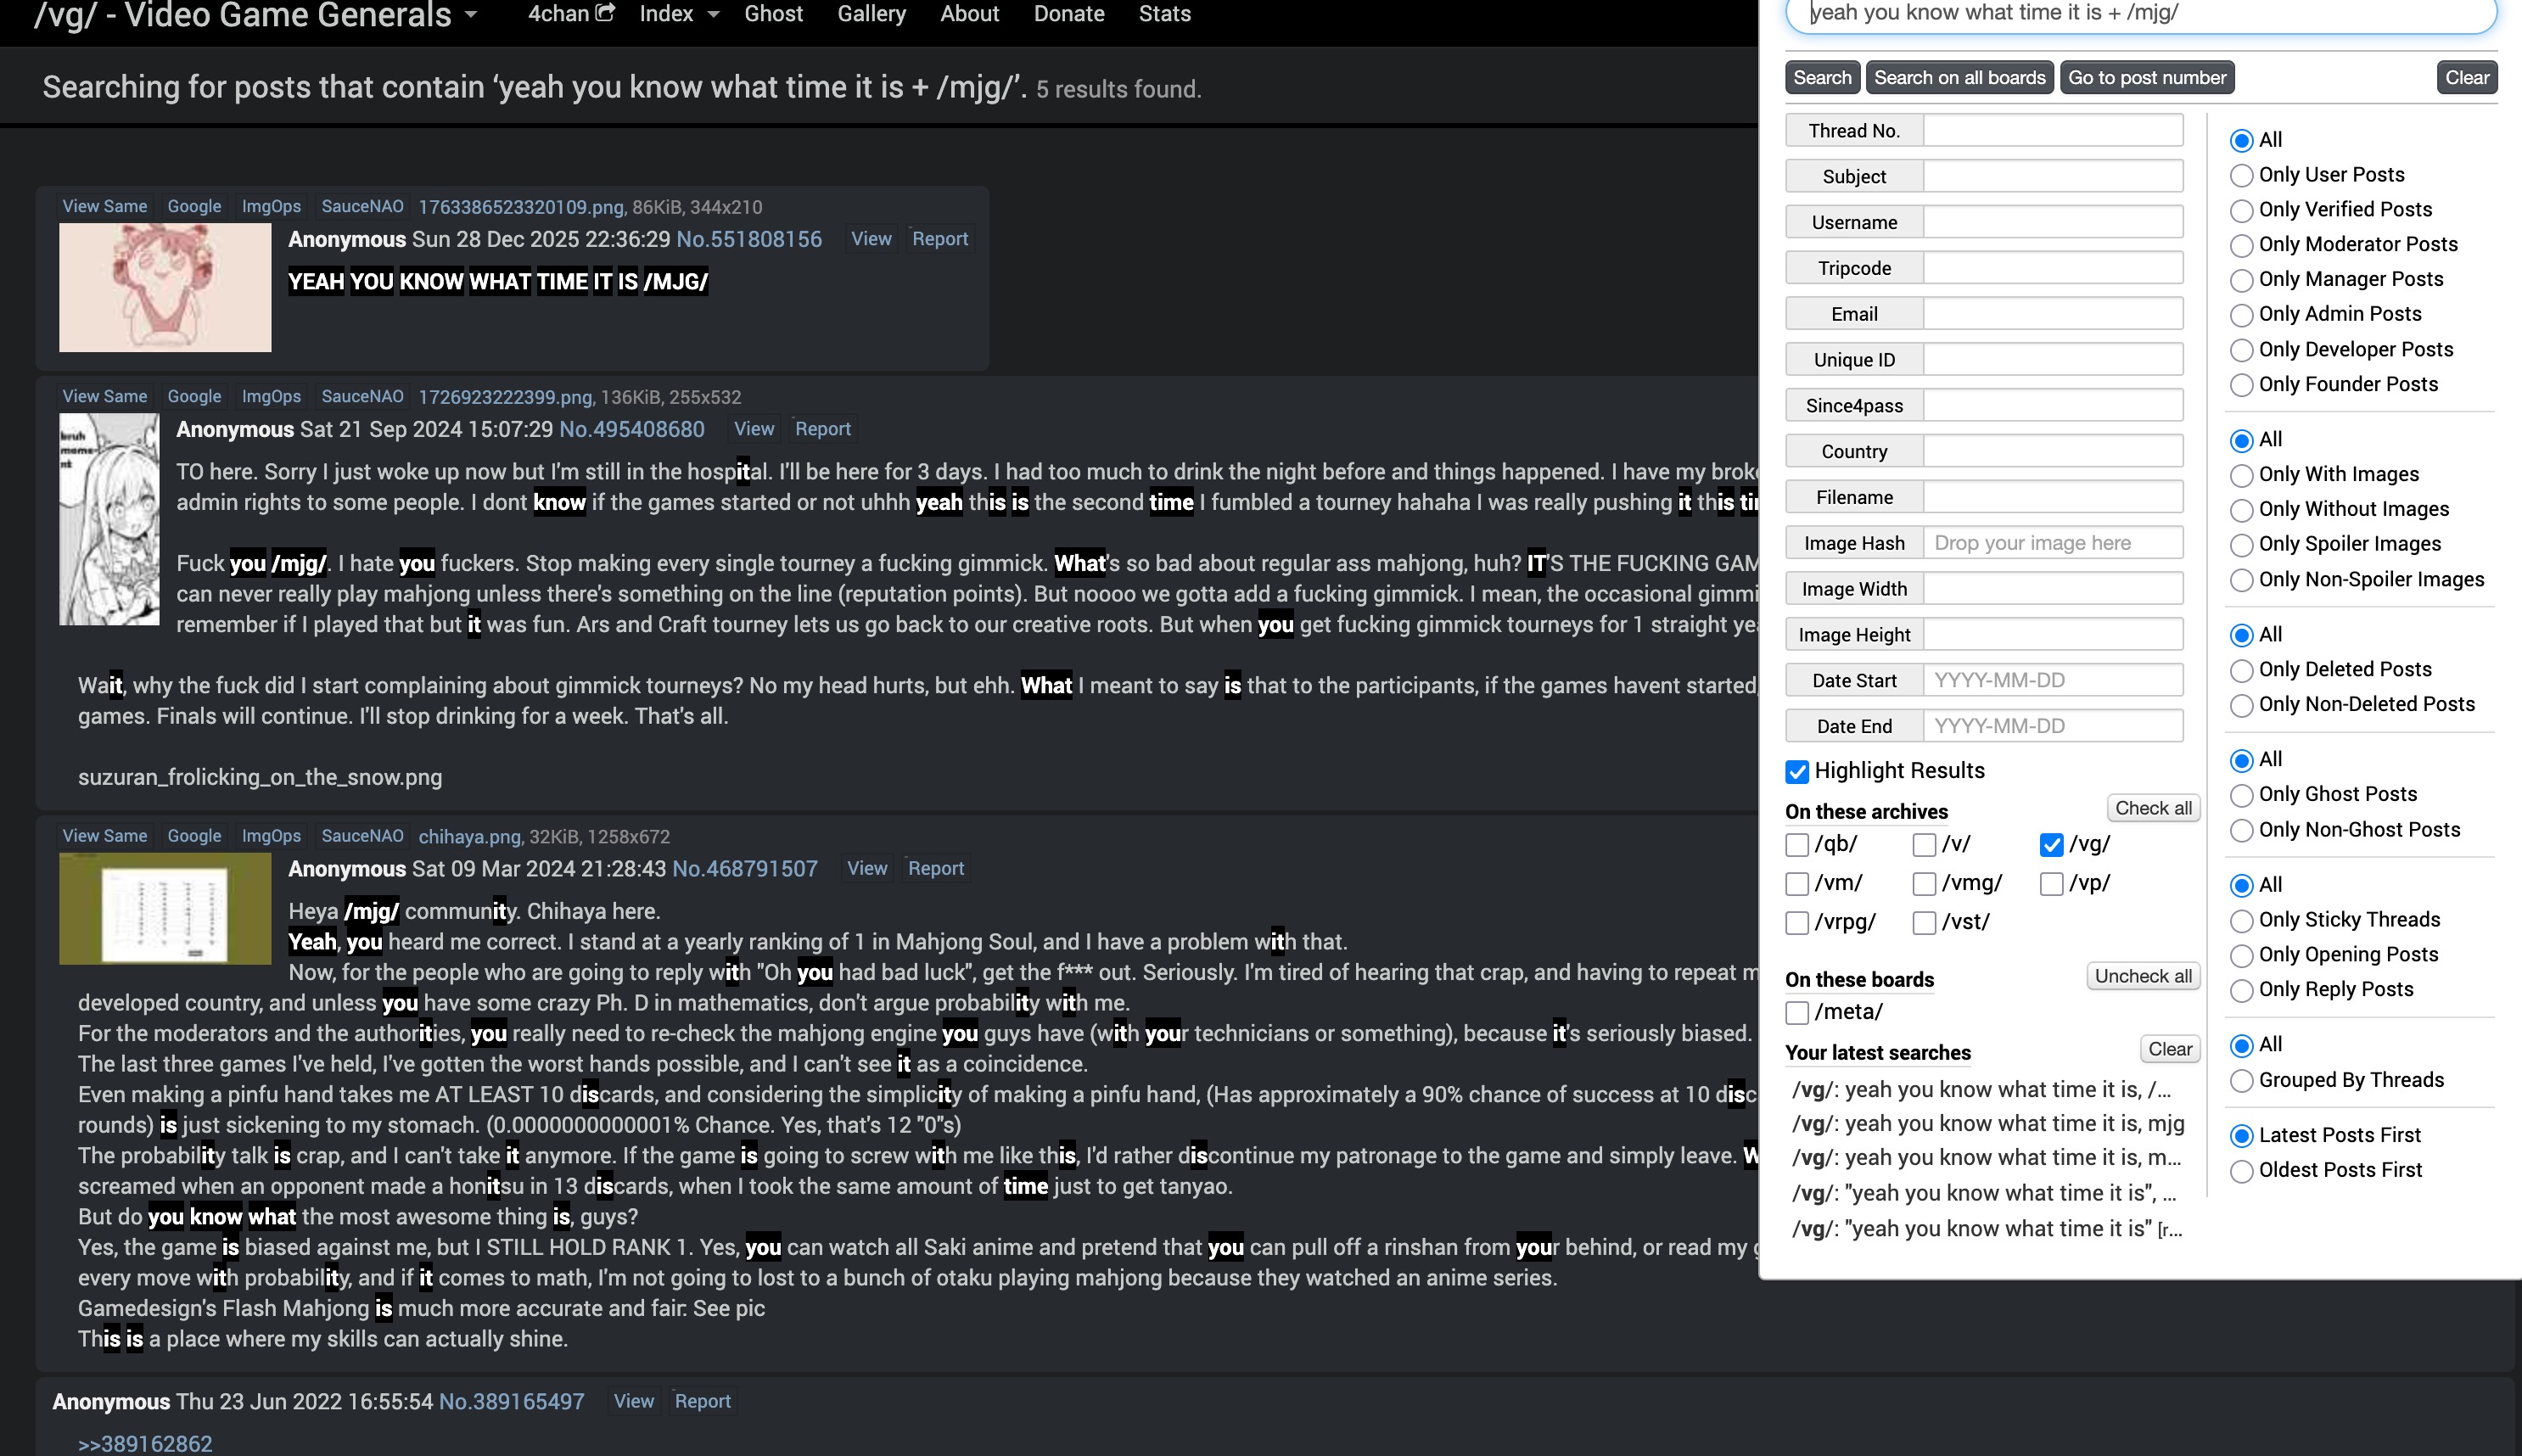Open the Index dropdown arrow
The width and height of the screenshot is (2522, 1456).
click(x=713, y=15)
